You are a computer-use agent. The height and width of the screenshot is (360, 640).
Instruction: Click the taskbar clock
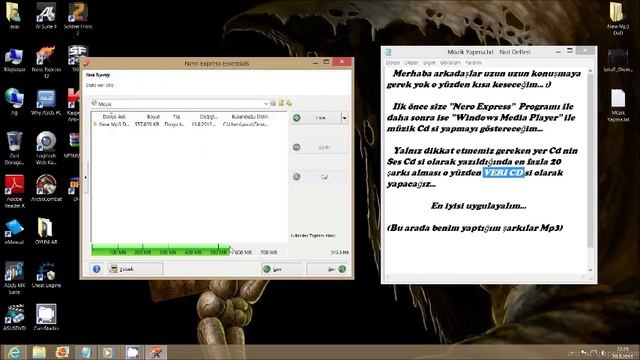pos(622,352)
